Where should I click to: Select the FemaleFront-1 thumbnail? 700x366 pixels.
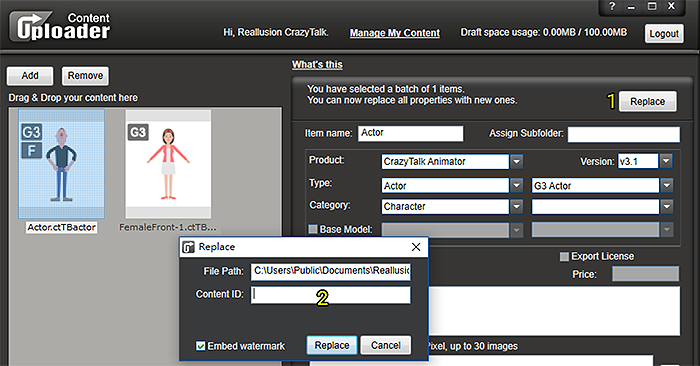pyautogui.click(x=168, y=164)
